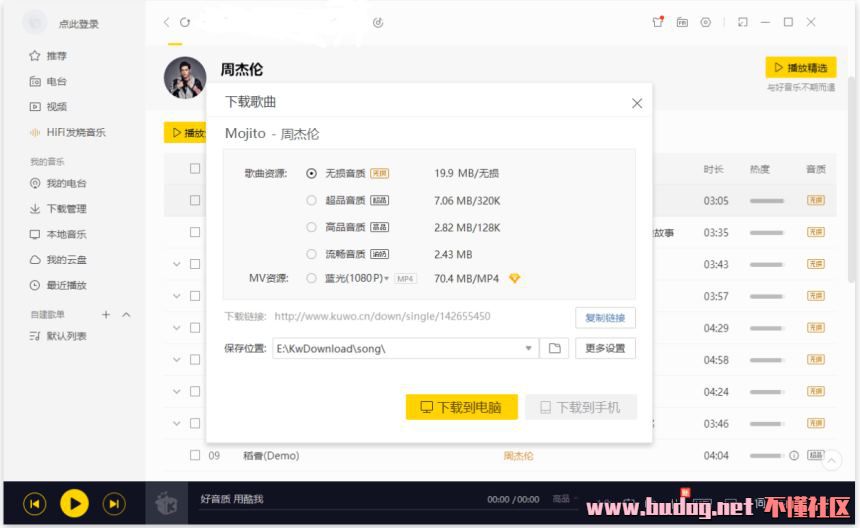Image resolution: width=860 pixels, height=528 pixels.
Task: Expand the chevron on the 04:29 row
Action: click(177, 328)
